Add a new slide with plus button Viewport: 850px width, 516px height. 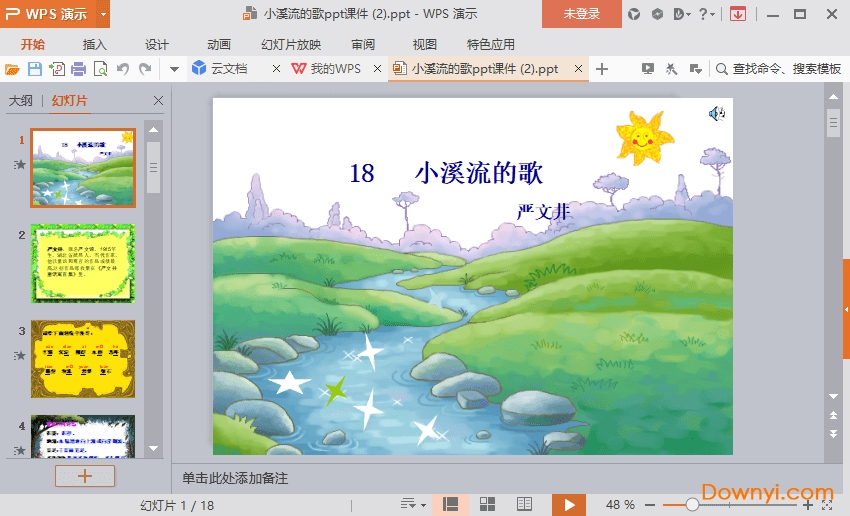point(85,476)
